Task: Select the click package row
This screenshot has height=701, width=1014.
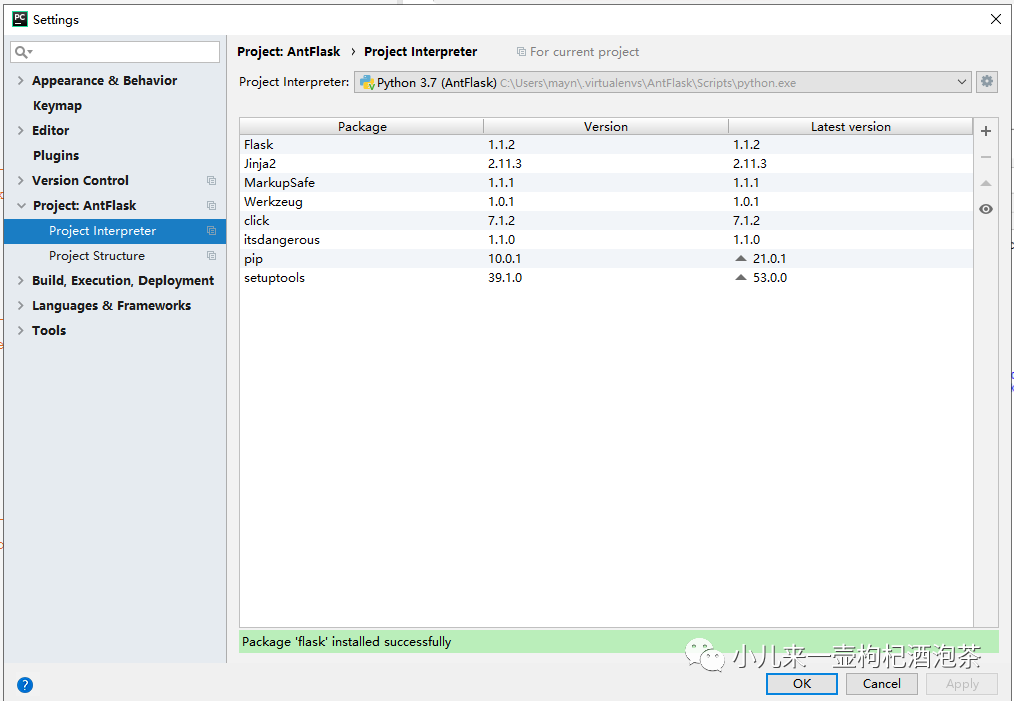Action: coord(606,221)
